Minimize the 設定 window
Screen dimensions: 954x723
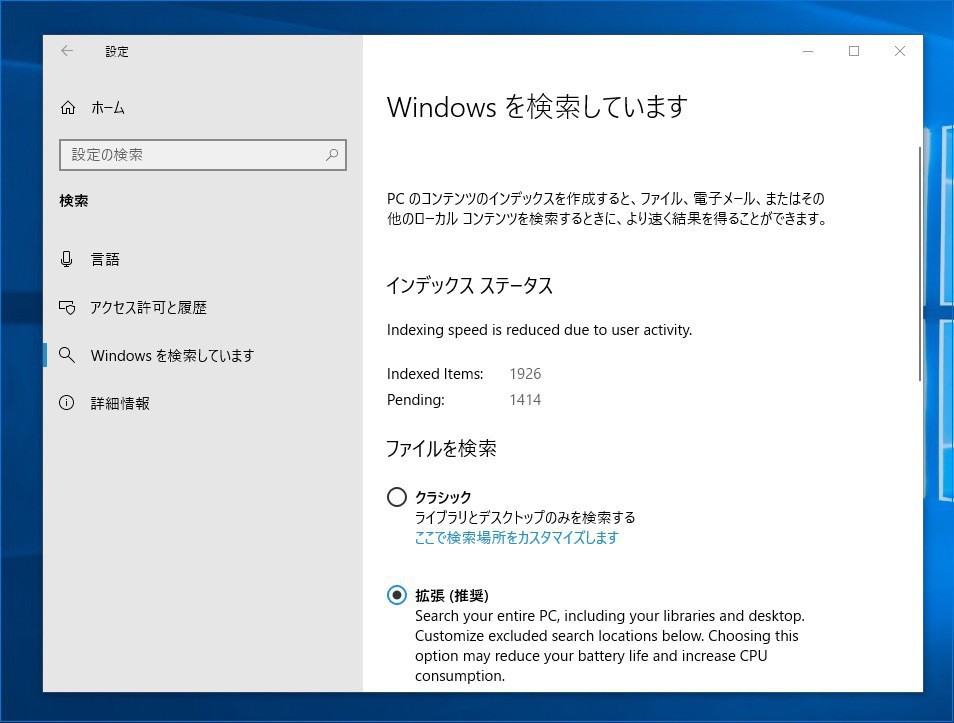808,51
